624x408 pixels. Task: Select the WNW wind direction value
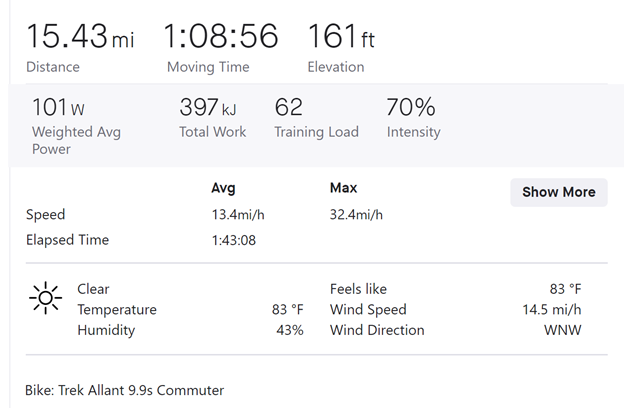pos(562,330)
